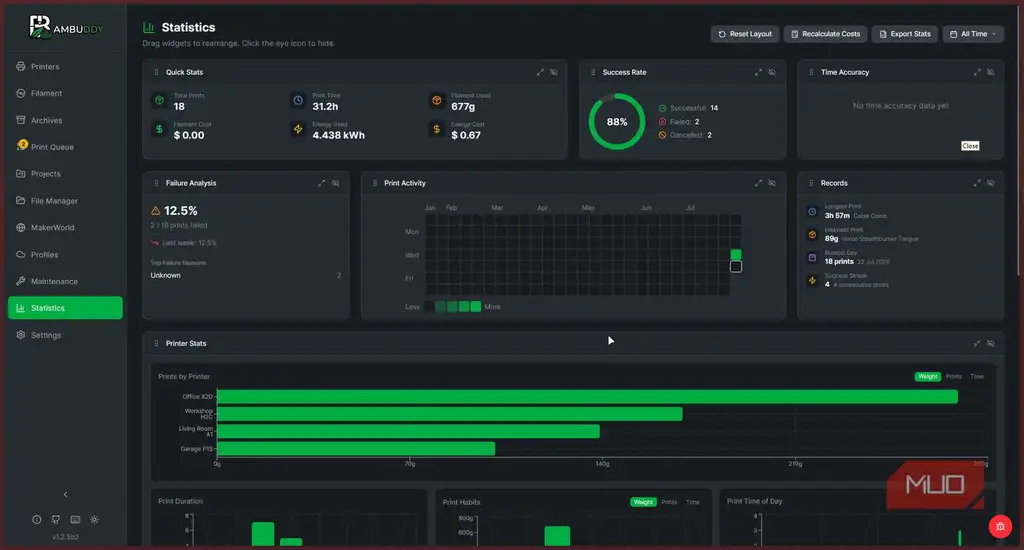
Task: Click the Recalculate Costs button
Action: click(825, 34)
